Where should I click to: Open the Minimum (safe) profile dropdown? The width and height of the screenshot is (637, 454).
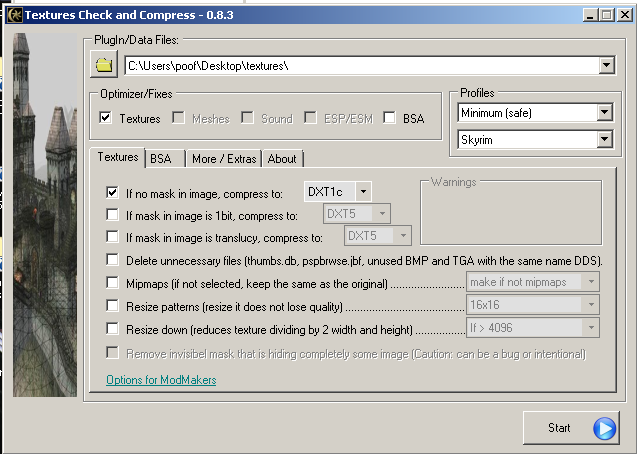coord(604,112)
